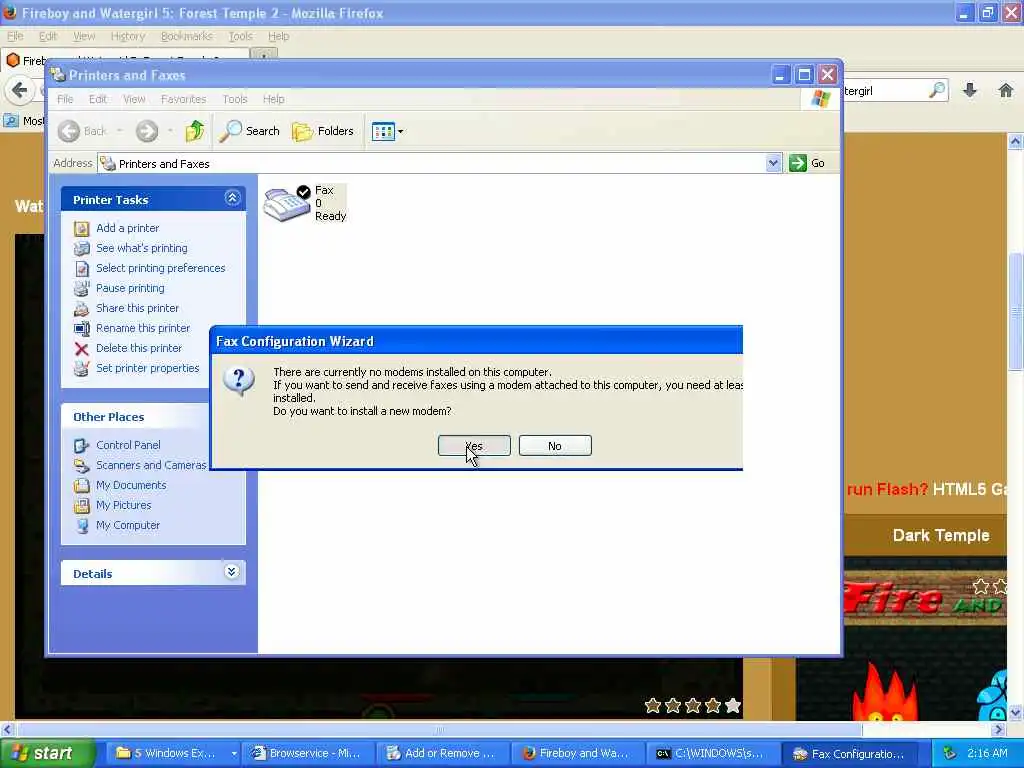Screen dimensions: 1024x768
Task: Click the Up folder toolbar icon
Action: pyautogui.click(x=194, y=131)
